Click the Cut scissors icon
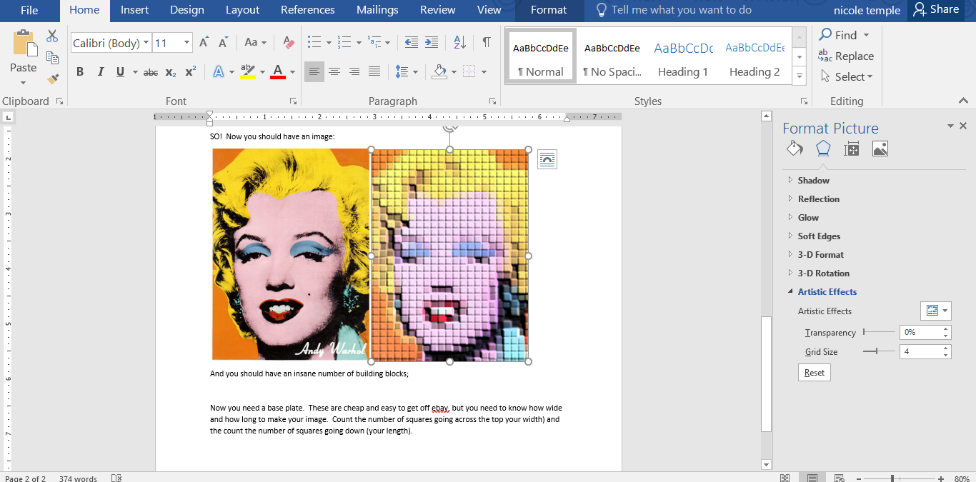Image resolution: width=976 pixels, height=482 pixels. point(52,35)
